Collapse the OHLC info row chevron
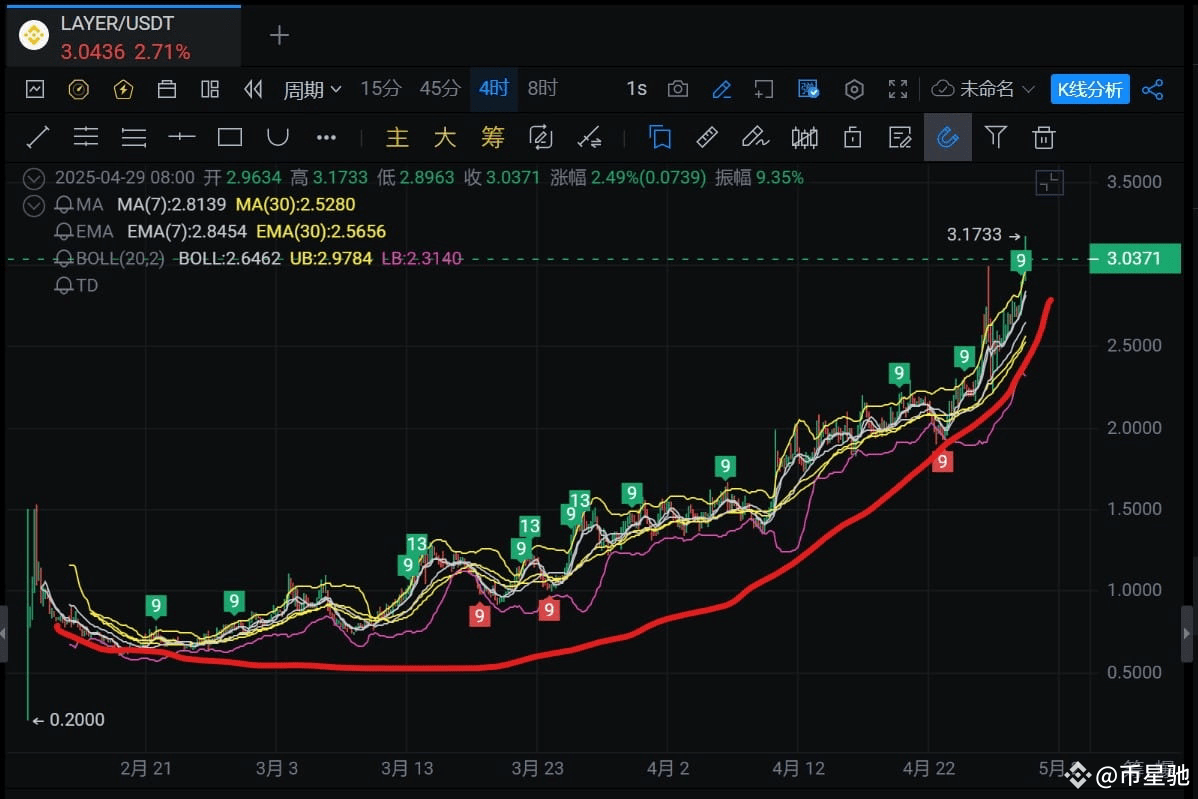 pos(34,179)
